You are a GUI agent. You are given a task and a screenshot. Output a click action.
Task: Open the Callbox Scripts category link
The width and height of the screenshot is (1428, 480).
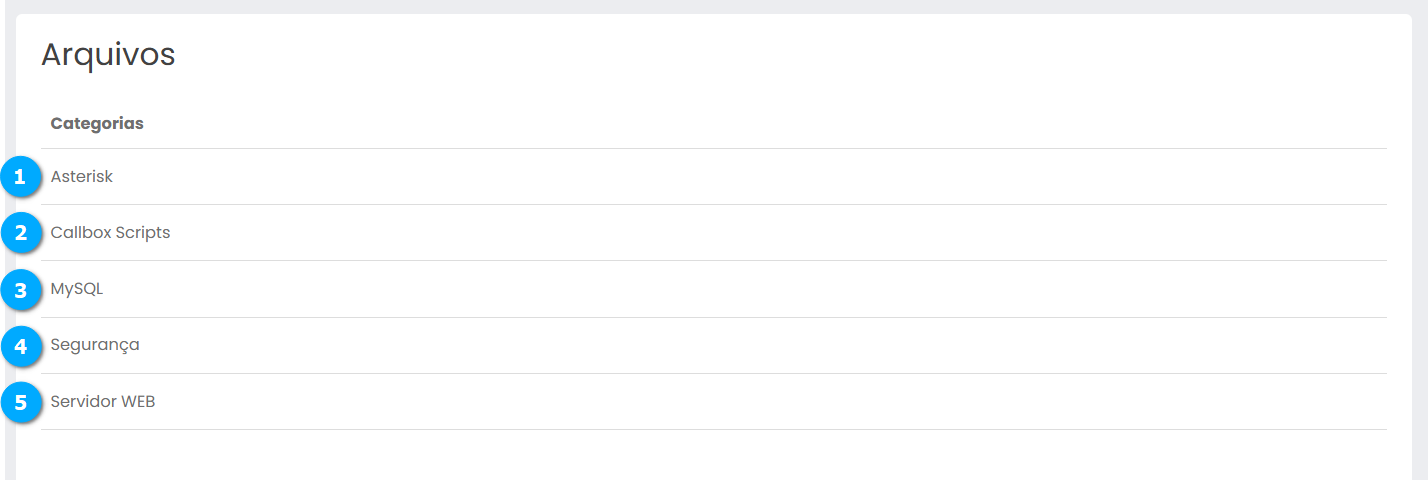110,233
